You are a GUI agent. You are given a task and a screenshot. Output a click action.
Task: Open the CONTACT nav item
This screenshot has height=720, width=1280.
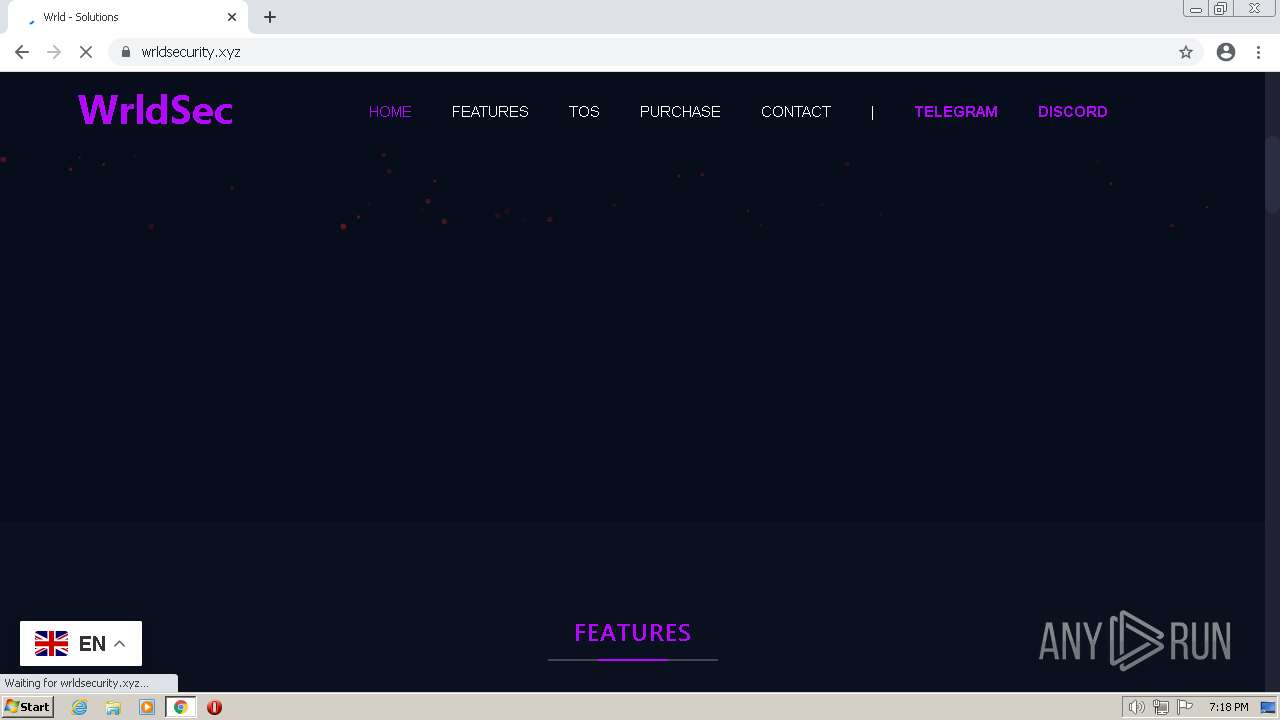click(796, 112)
